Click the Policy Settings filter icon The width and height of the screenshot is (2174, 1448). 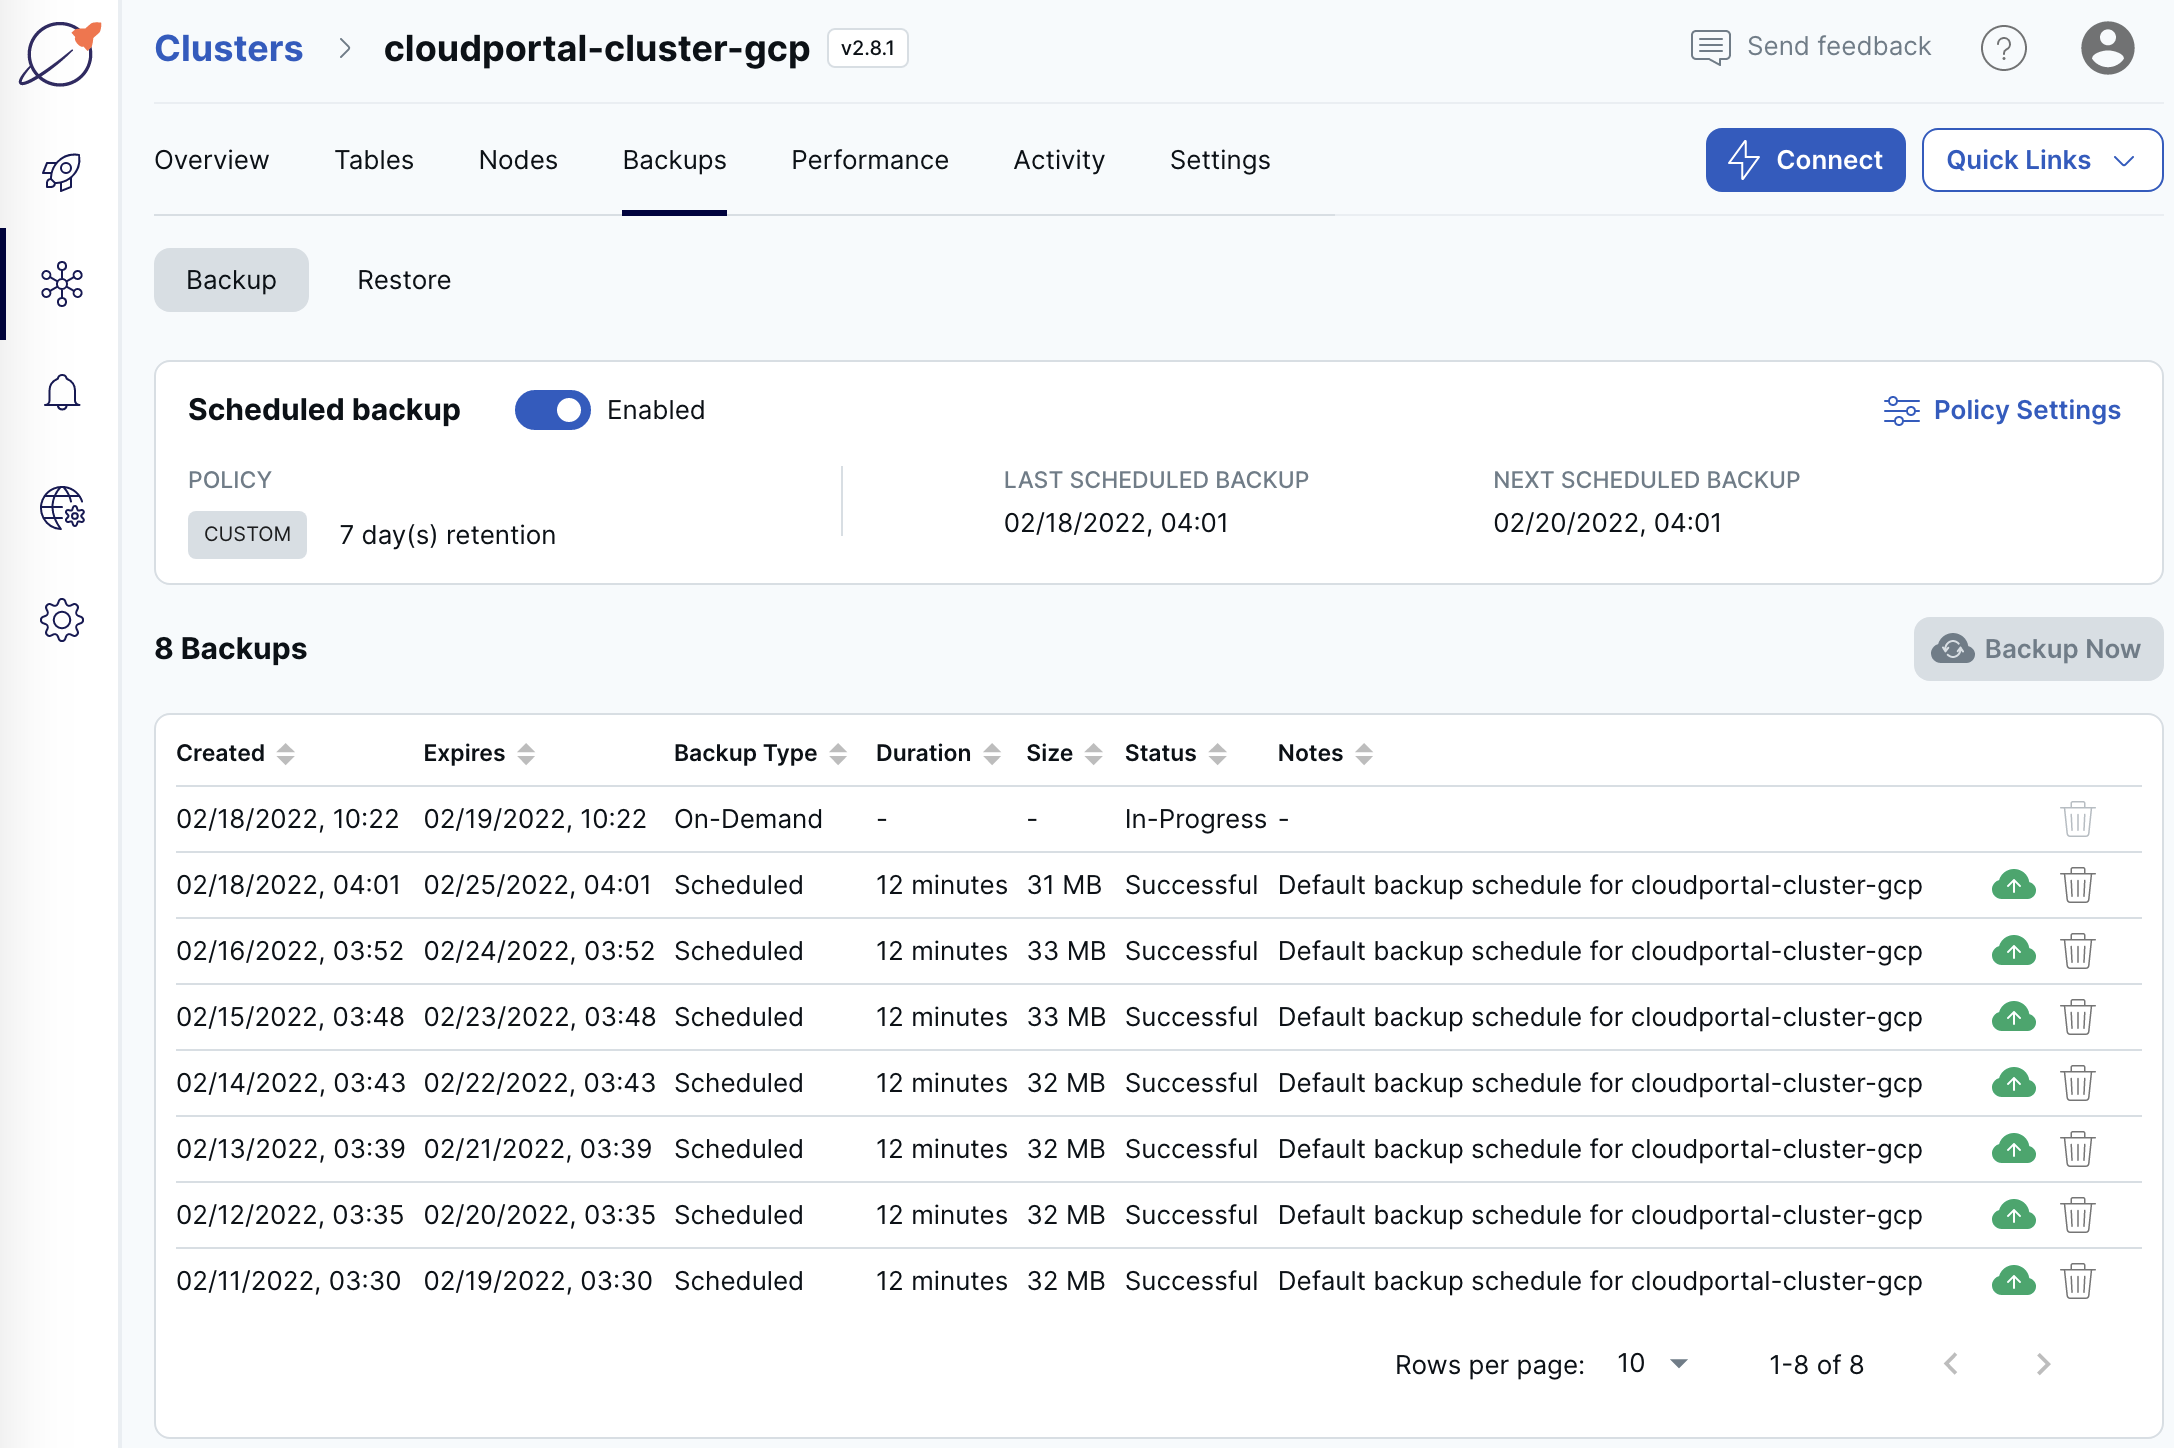point(1899,409)
